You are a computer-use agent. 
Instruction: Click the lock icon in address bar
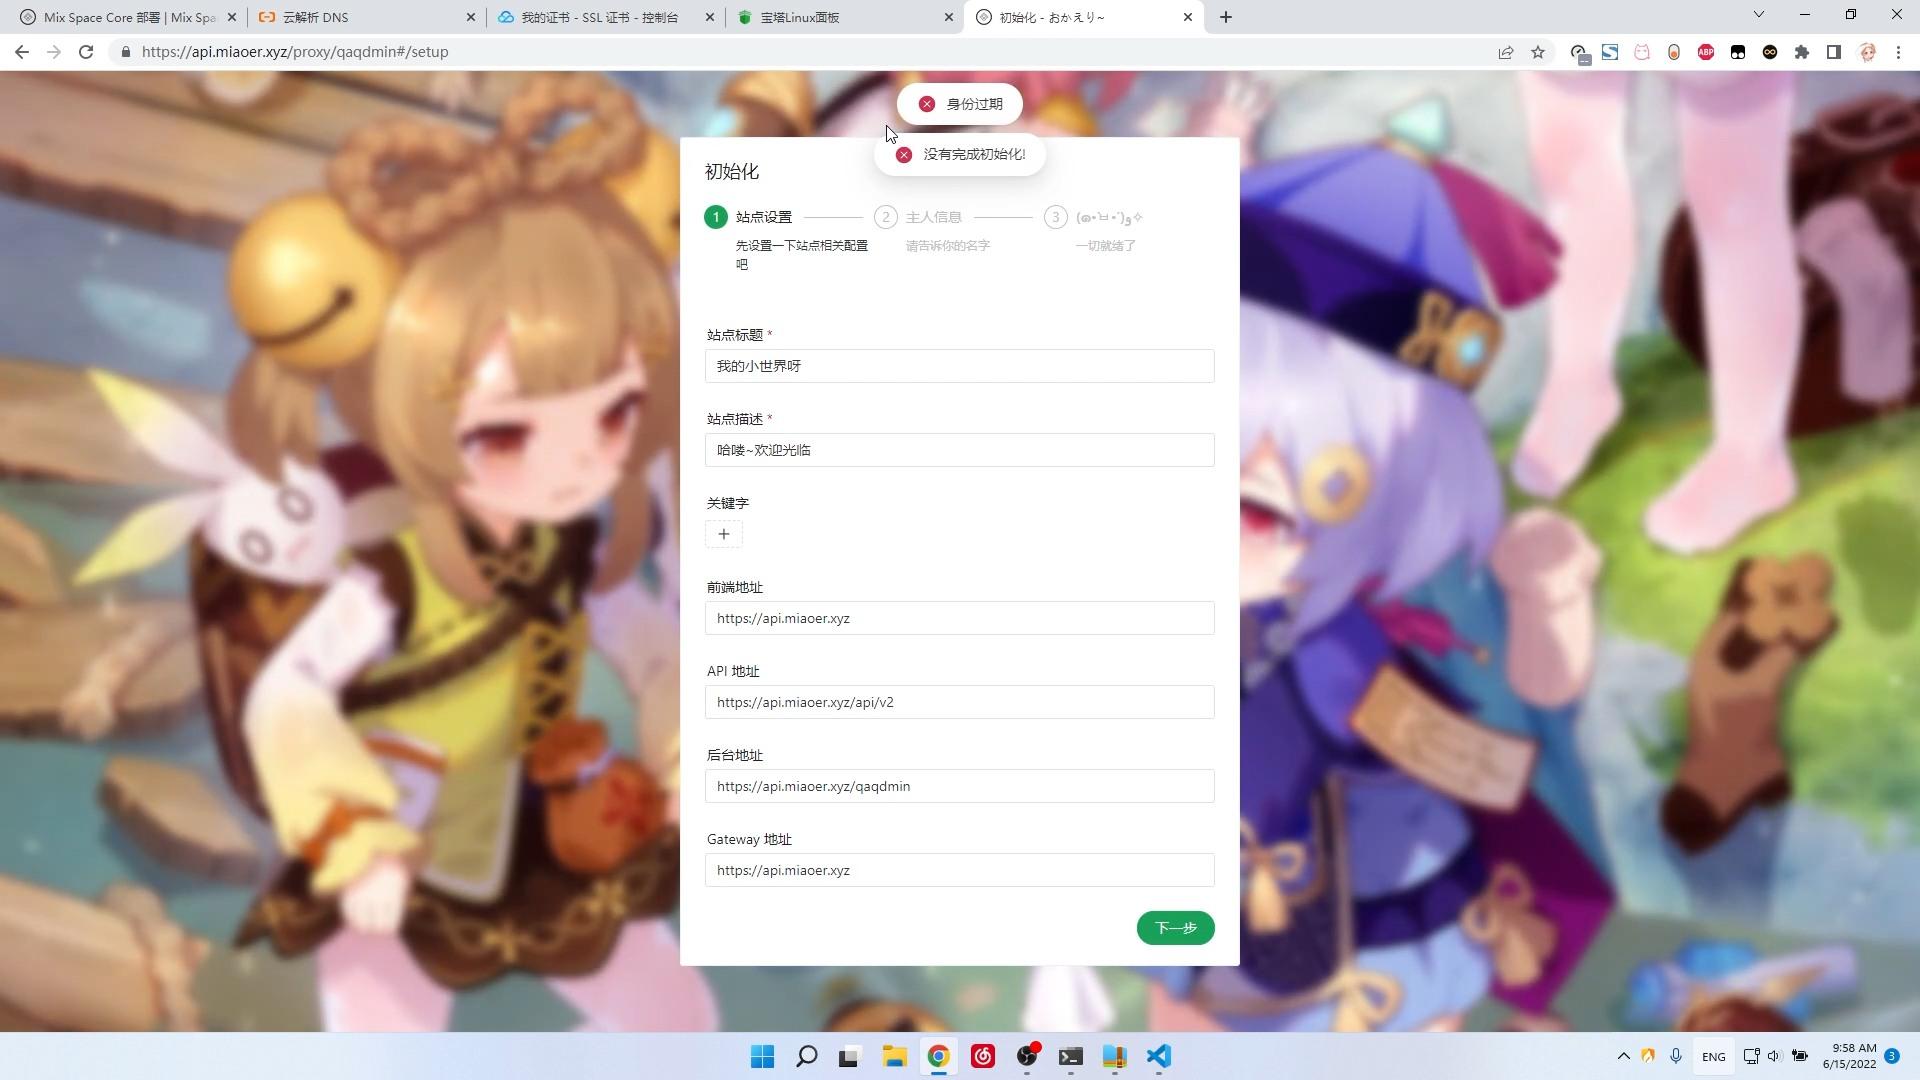pos(125,52)
